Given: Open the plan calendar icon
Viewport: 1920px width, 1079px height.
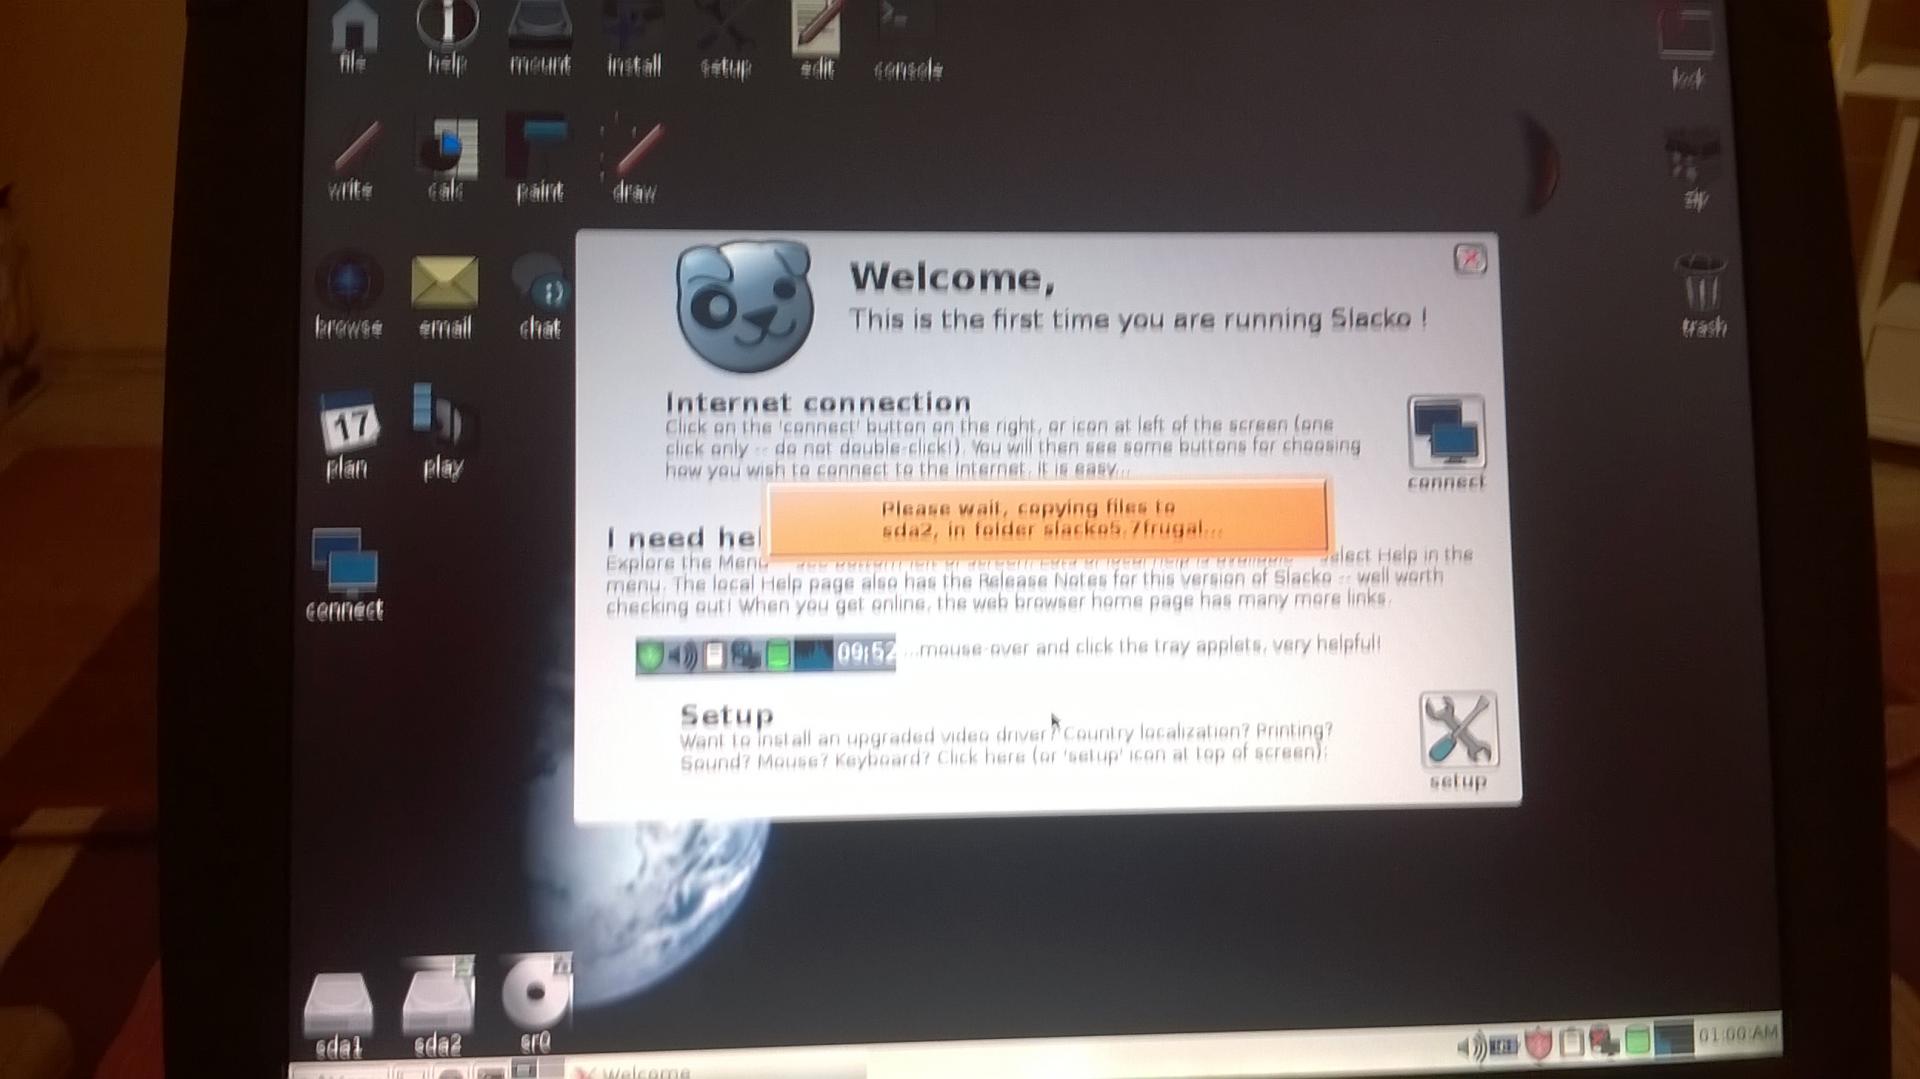Looking at the screenshot, I should (x=347, y=437).
